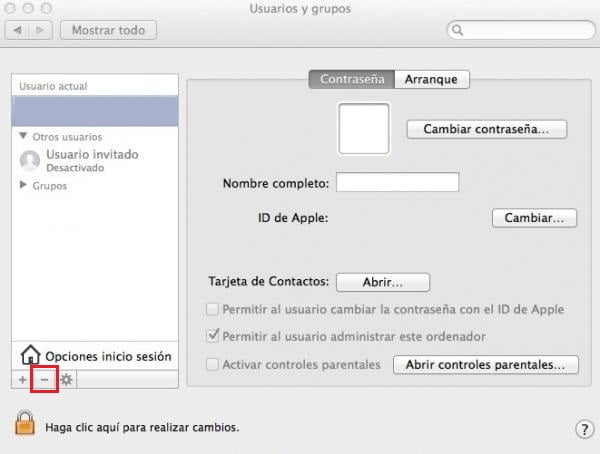Click the minus button to remove user
This screenshot has height=454, width=600.
(44, 380)
